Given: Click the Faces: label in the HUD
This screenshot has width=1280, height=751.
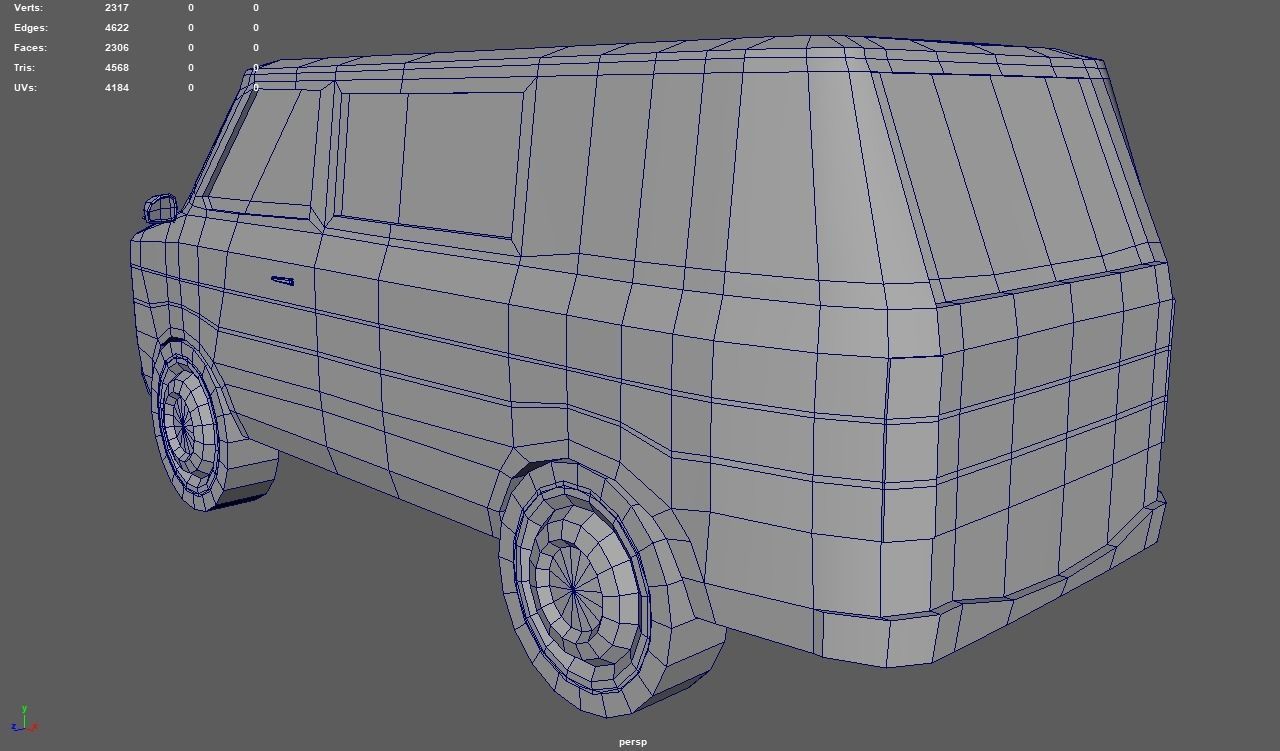Looking at the screenshot, I should point(30,48).
